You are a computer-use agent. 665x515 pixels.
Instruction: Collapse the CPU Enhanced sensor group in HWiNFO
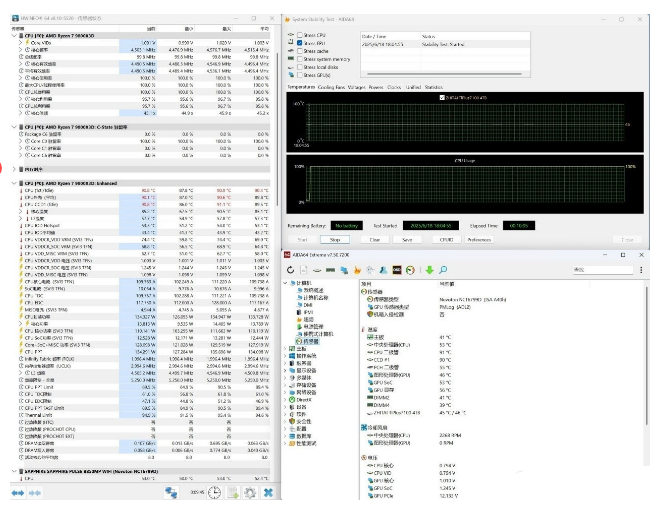(x=12, y=184)
